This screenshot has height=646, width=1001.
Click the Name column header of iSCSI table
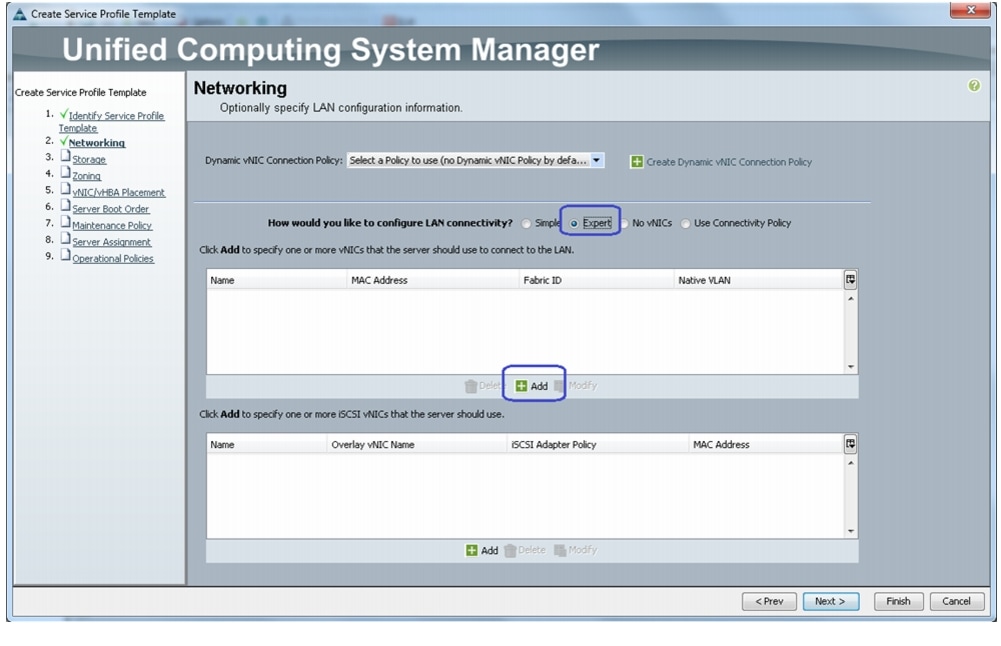(x=266, y=445)
